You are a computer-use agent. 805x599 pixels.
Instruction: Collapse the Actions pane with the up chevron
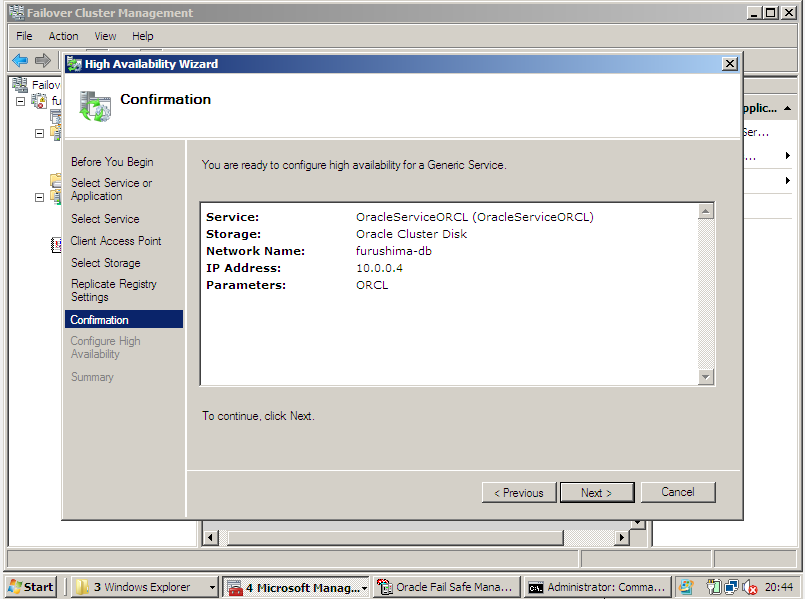(787, 108)
